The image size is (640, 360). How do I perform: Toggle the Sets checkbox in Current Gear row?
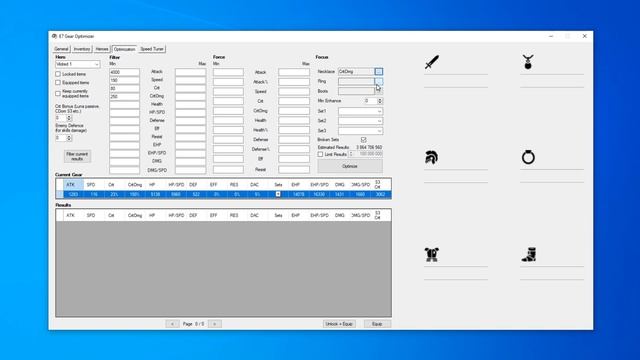278,194
